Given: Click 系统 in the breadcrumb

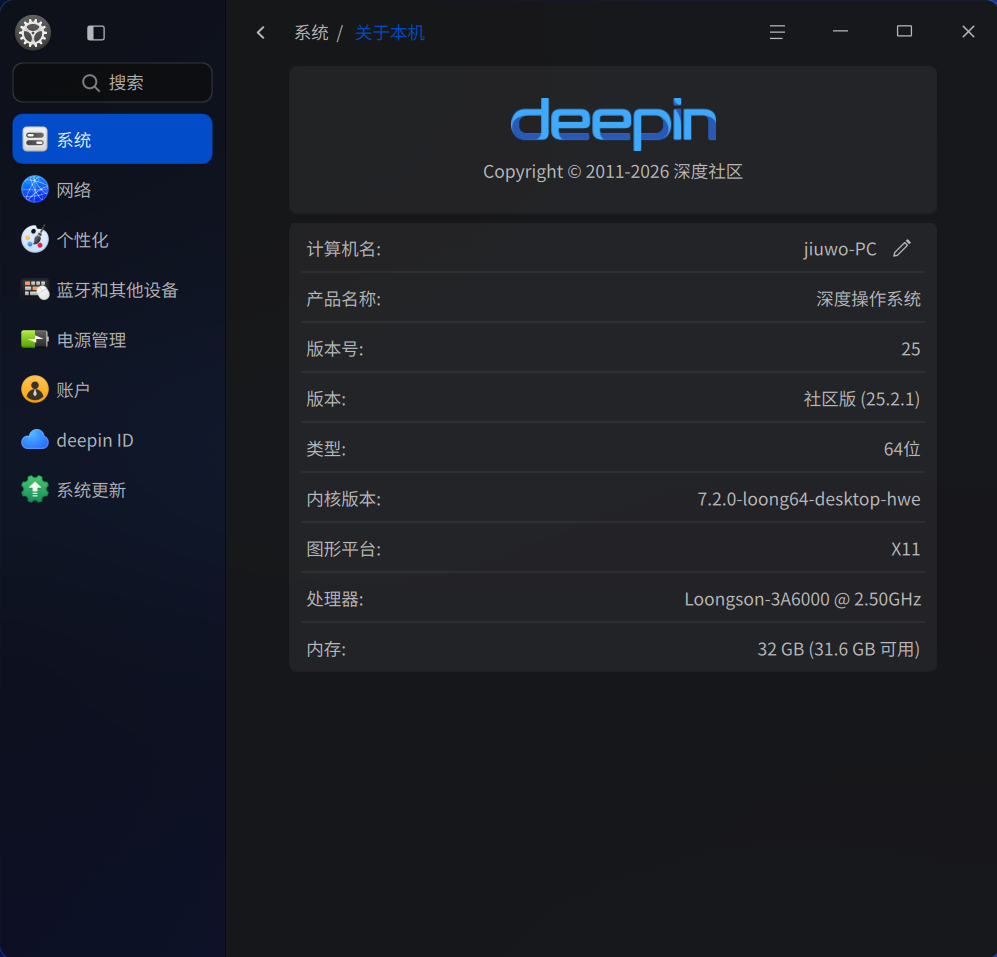Looking at the screenshot, I should (312, 32).
